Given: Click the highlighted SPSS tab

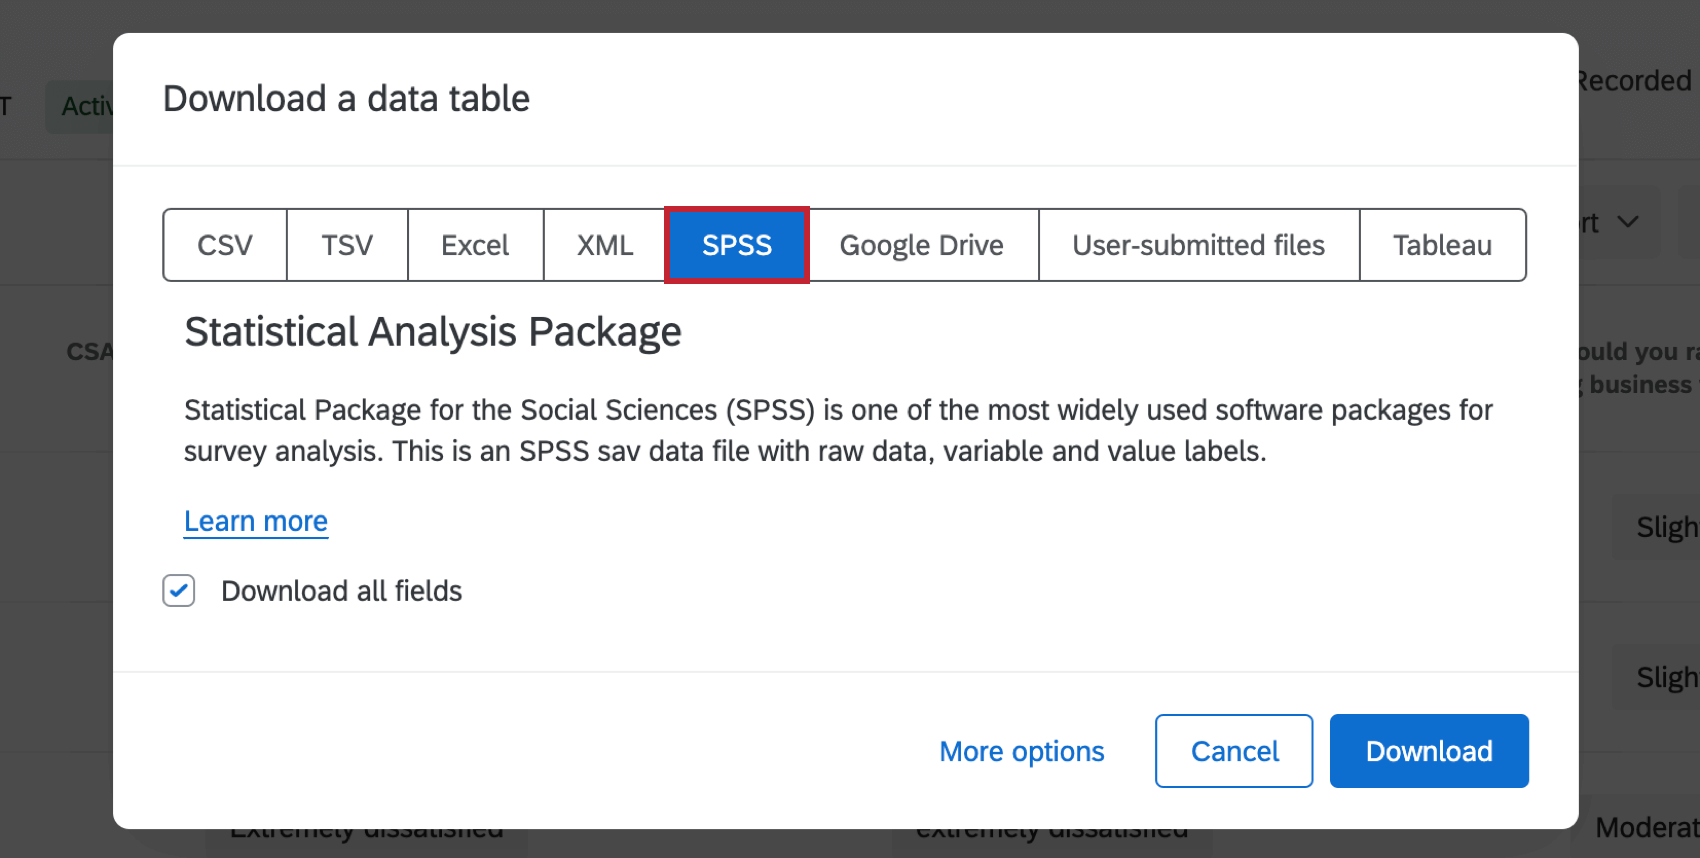Looking at the screenshot, I should point(737,245).
